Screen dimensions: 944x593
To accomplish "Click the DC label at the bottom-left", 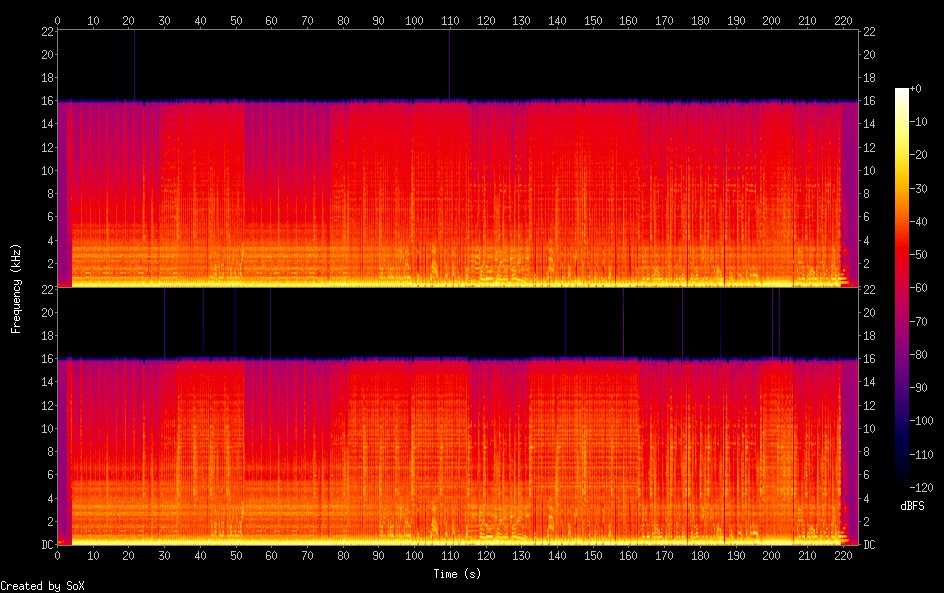I will click(x=45, y=545).
